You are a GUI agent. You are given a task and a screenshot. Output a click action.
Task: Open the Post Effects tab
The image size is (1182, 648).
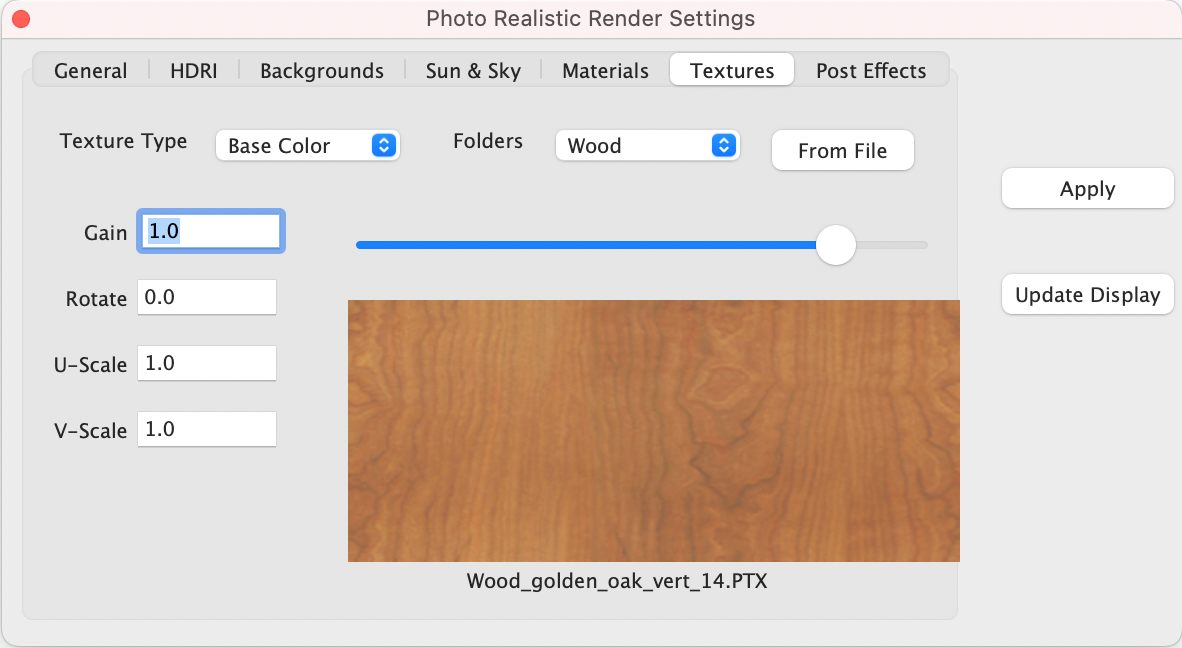point(871,70)
